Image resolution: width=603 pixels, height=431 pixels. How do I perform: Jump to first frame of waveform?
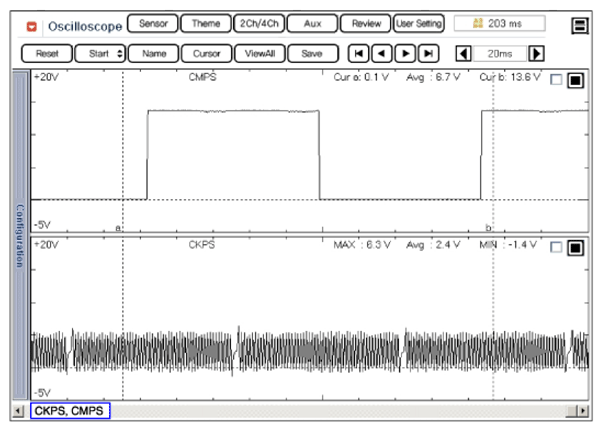point(358,53)
